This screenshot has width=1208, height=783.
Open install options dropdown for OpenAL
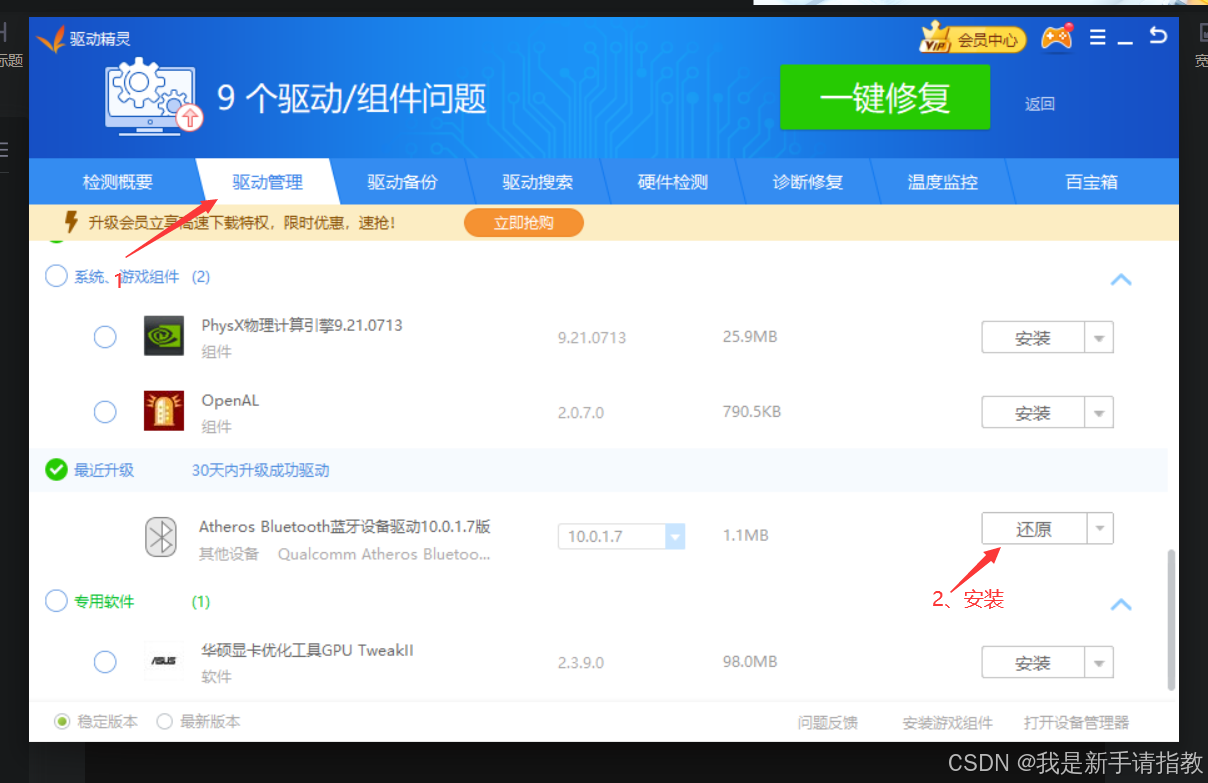[1099, 412]
